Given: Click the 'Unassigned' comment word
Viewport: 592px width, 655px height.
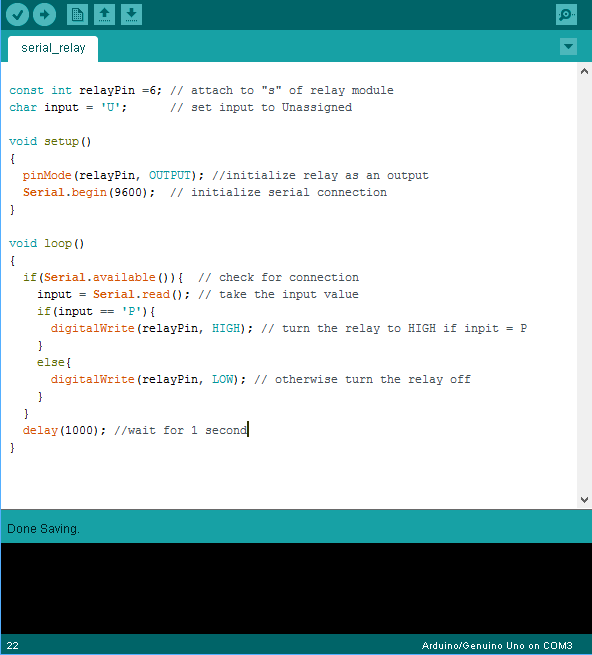Looking at the screenshot, I should point(317,107).
